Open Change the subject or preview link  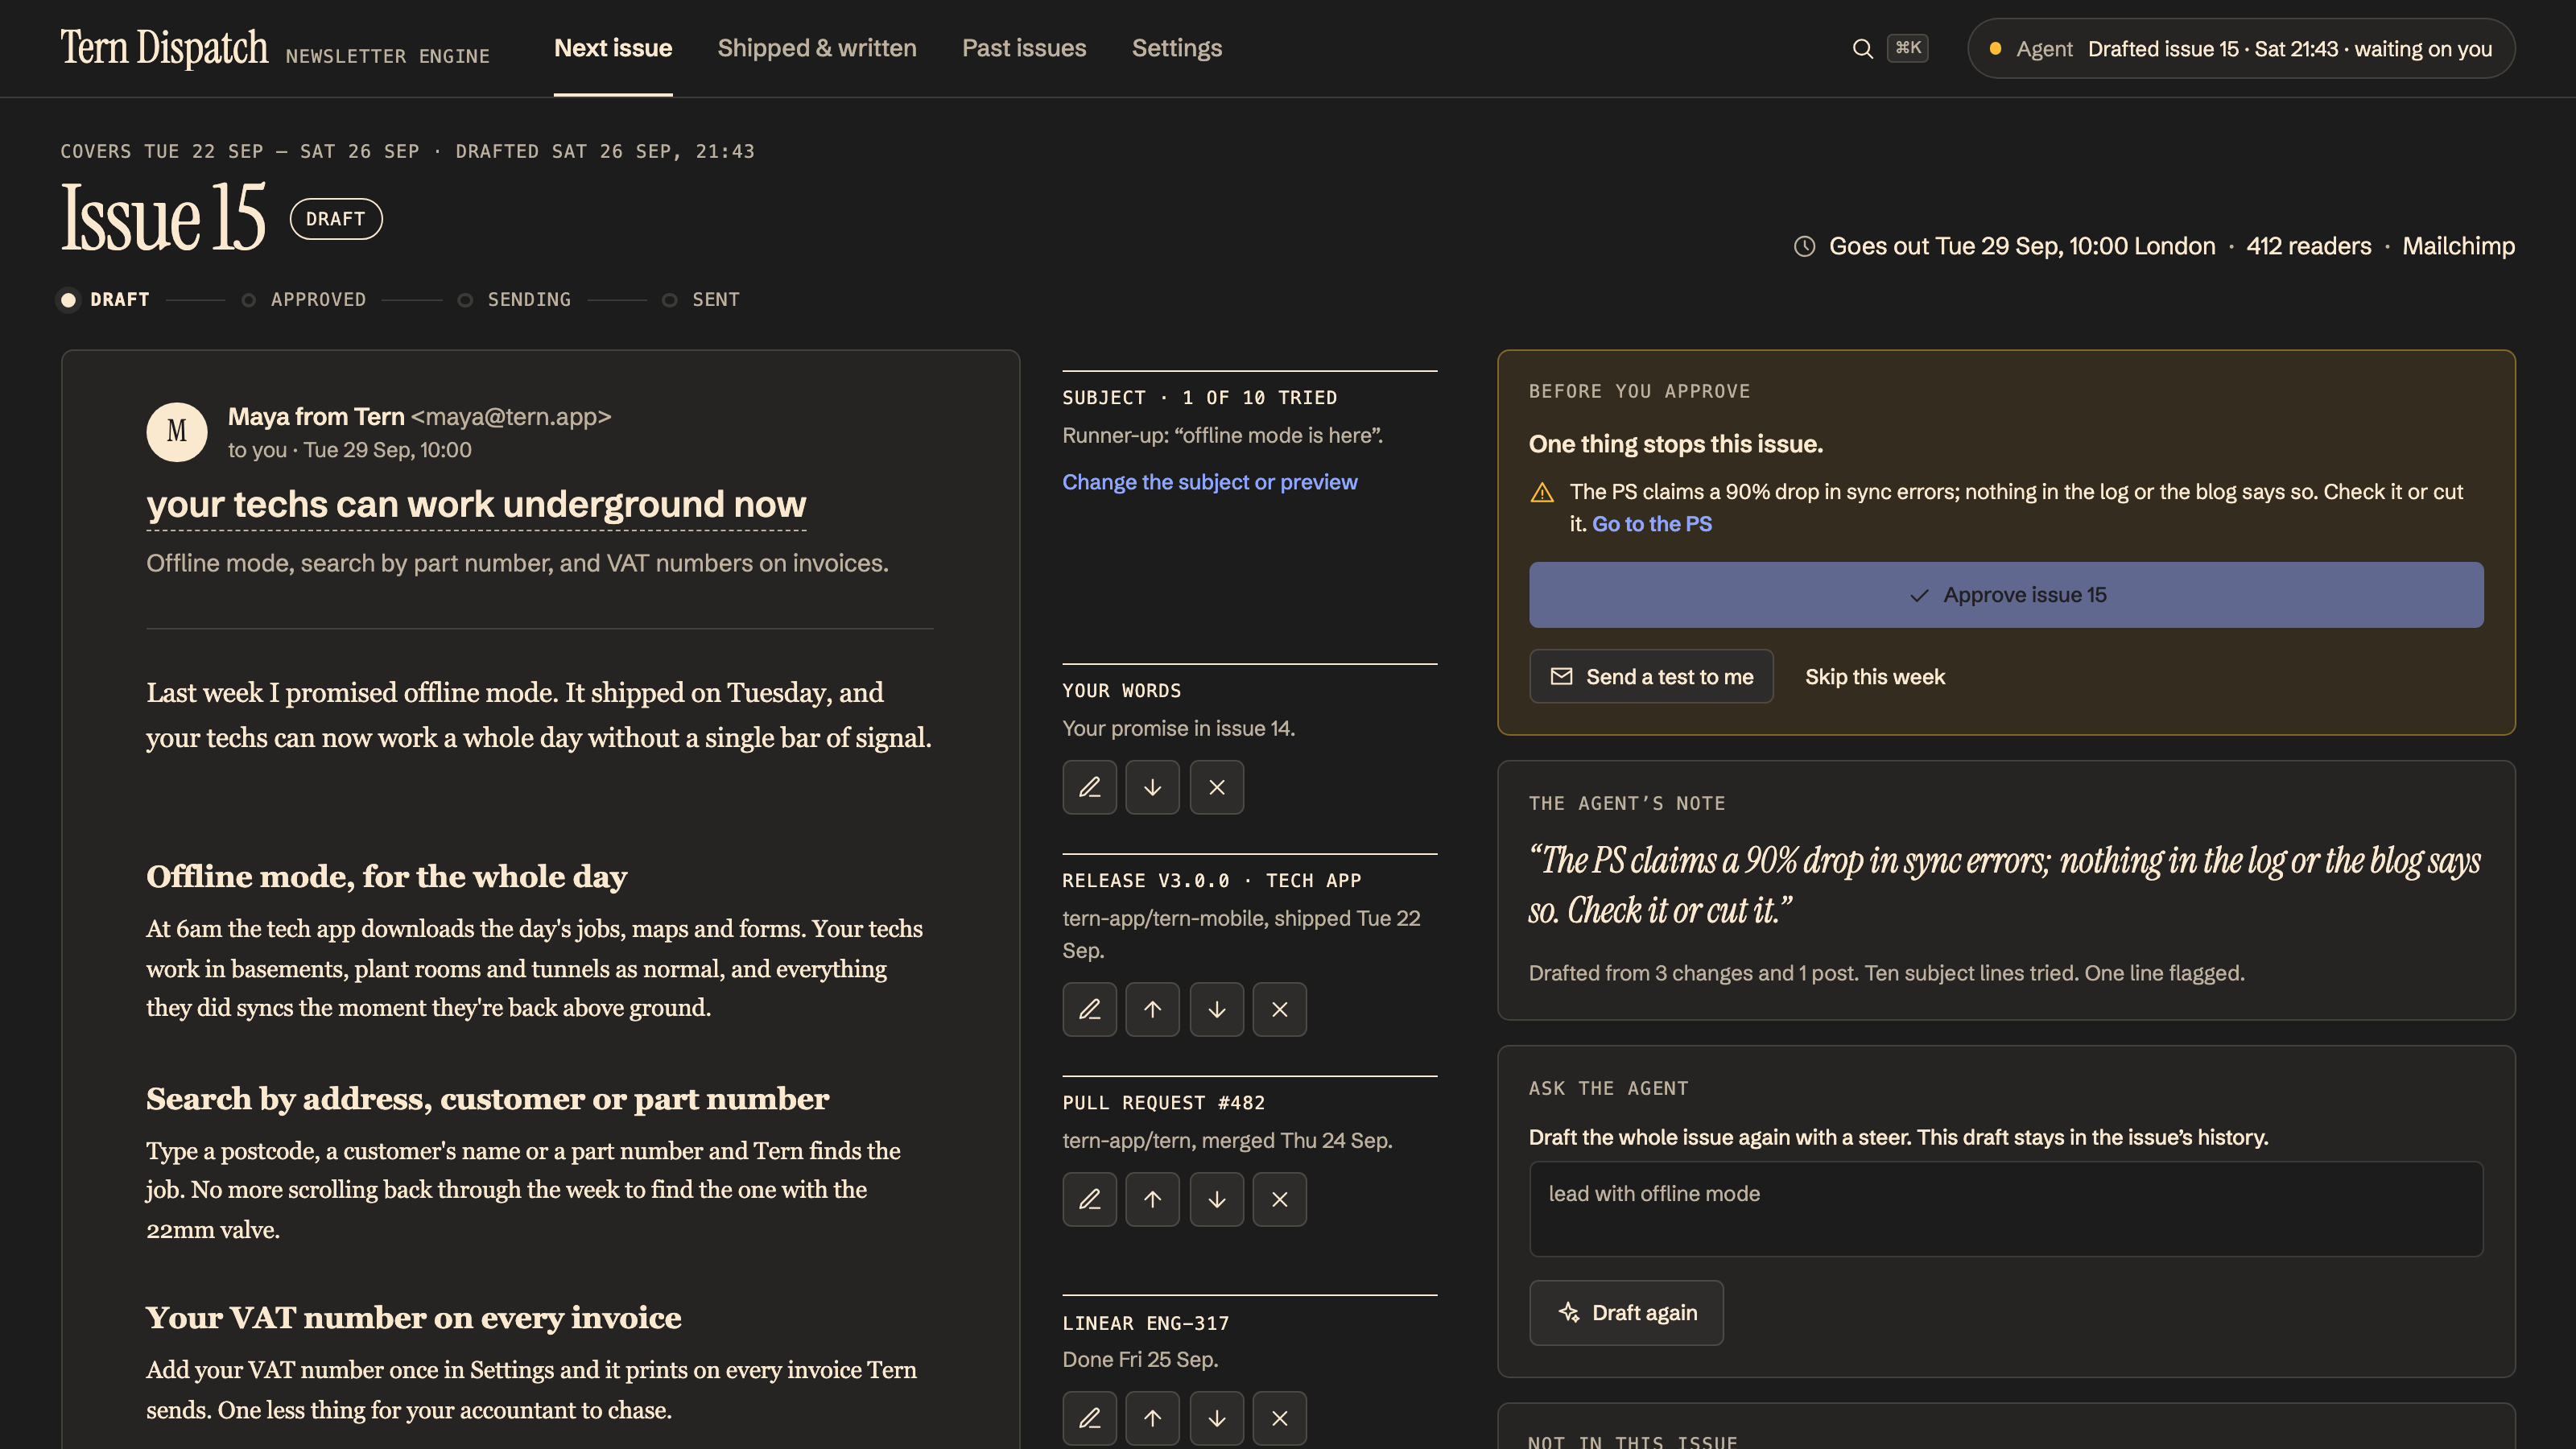[1209, 482]
